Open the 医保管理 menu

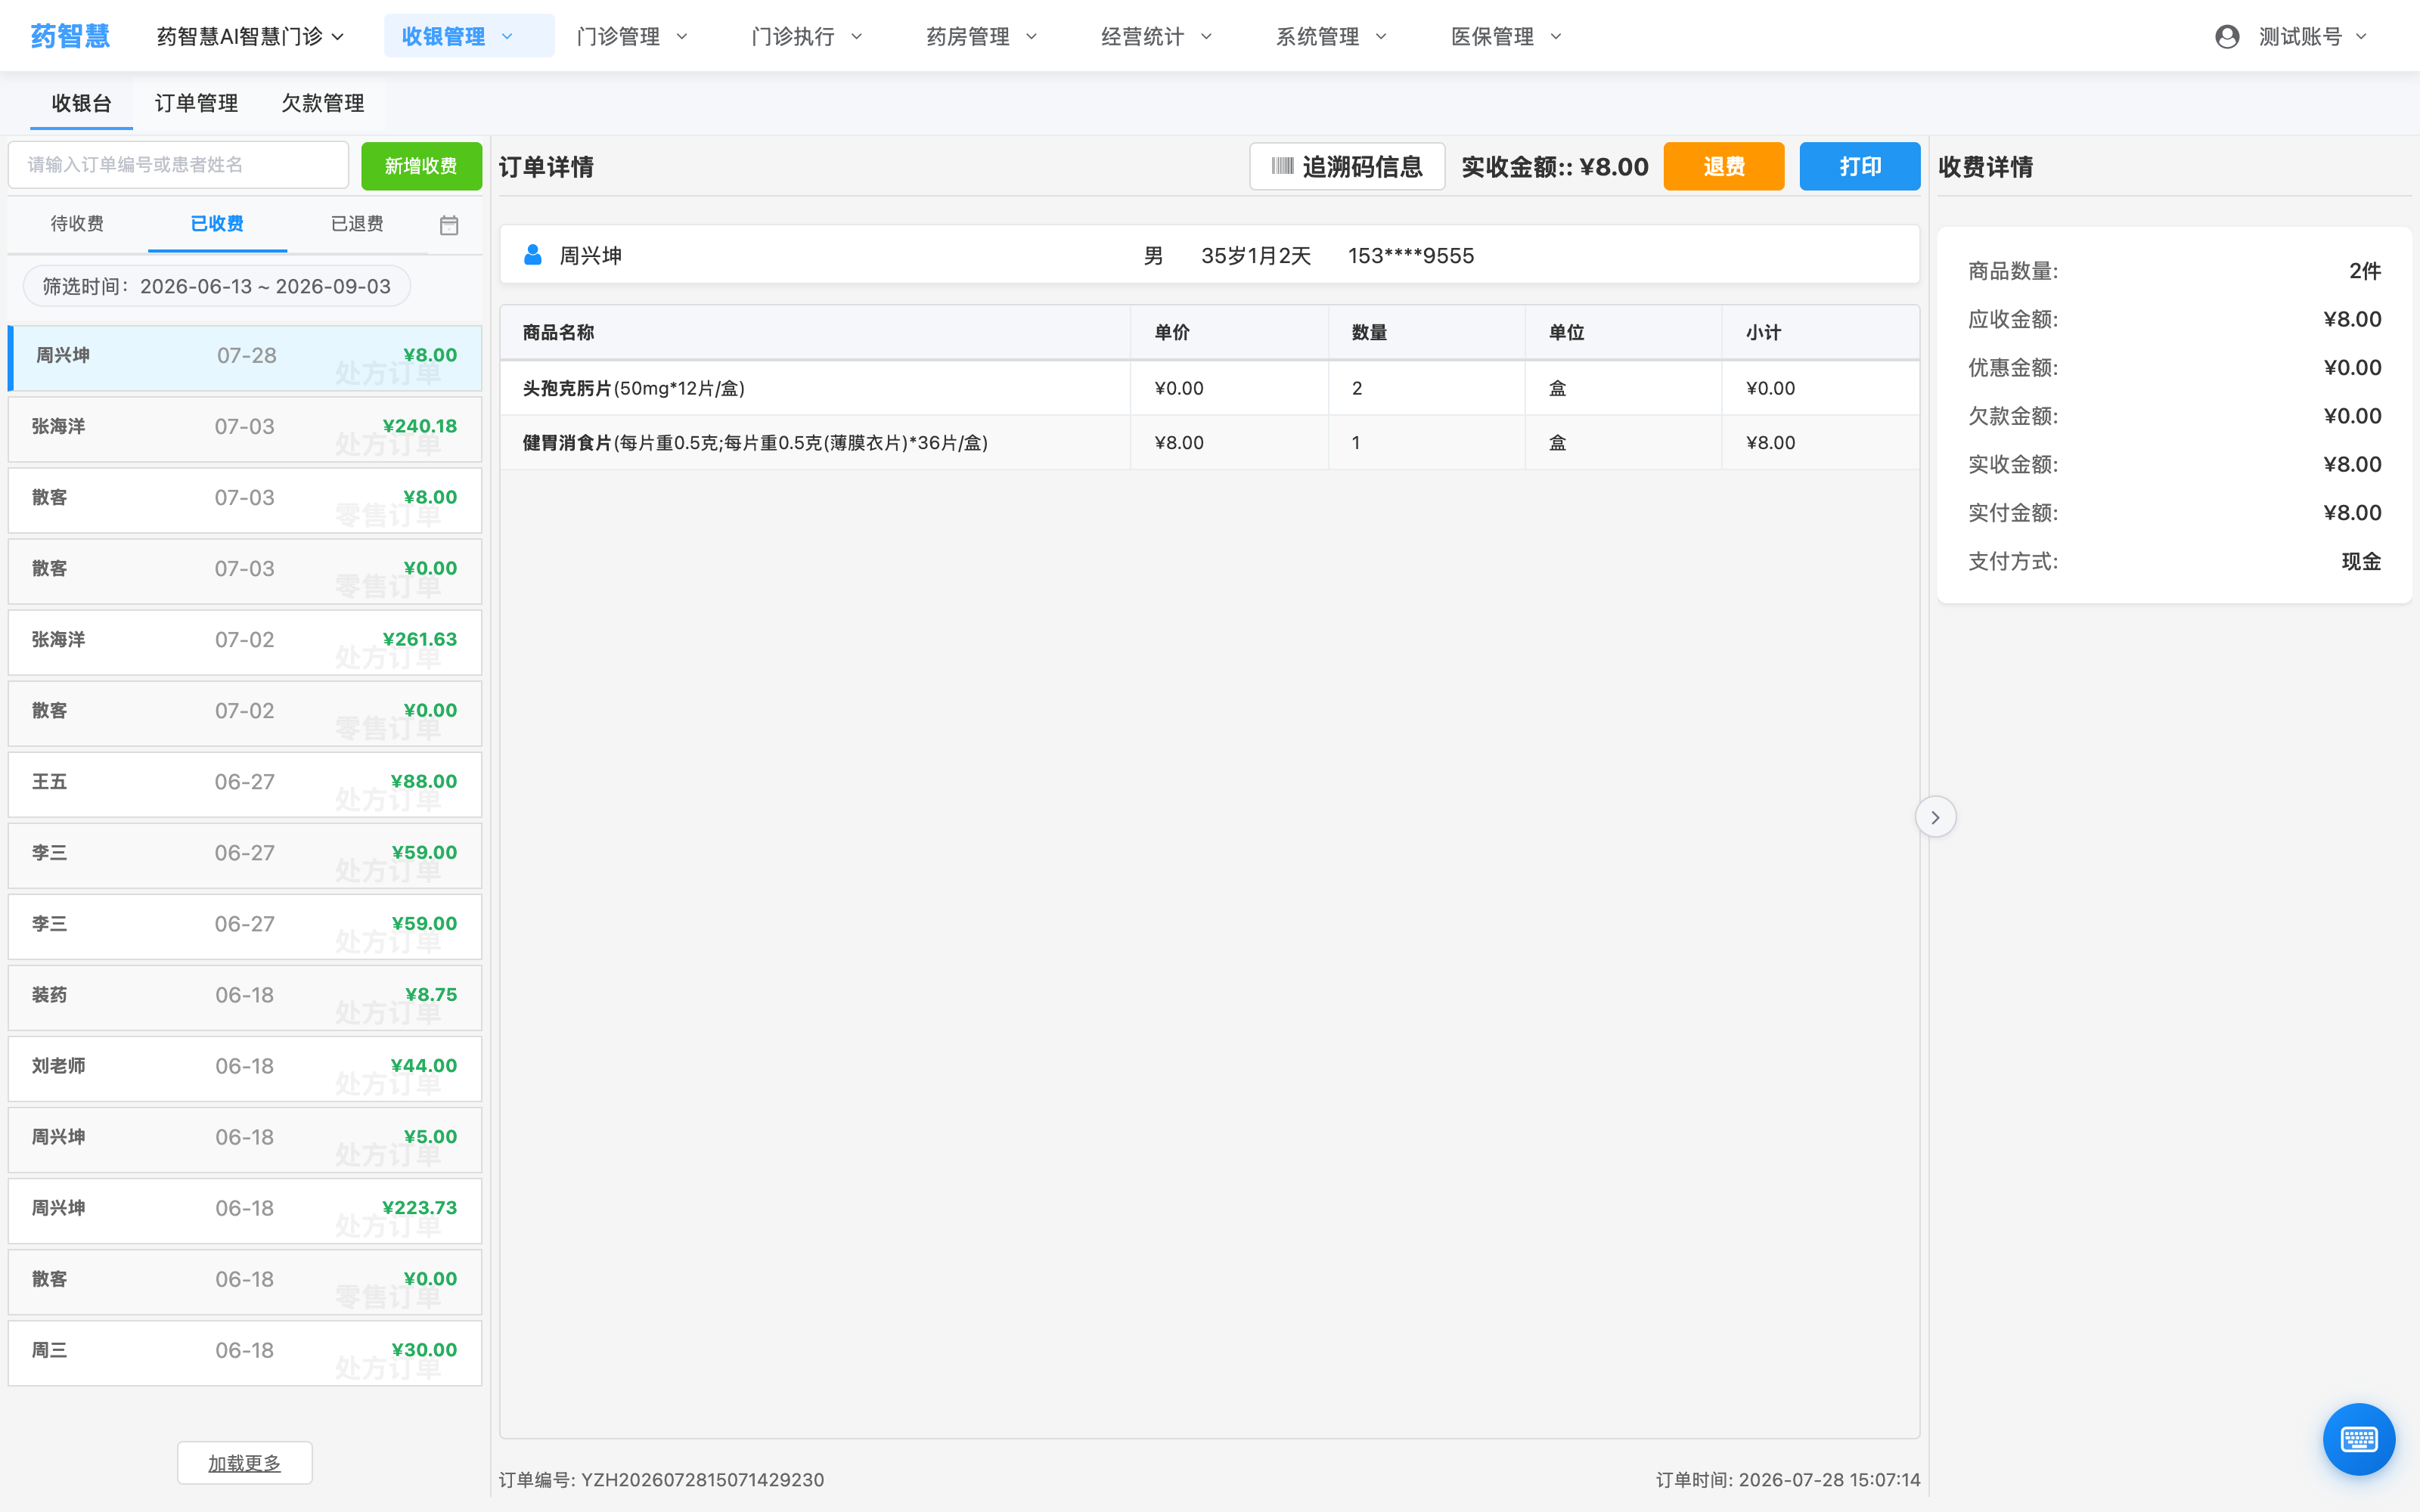click(x=1506, y=37)
